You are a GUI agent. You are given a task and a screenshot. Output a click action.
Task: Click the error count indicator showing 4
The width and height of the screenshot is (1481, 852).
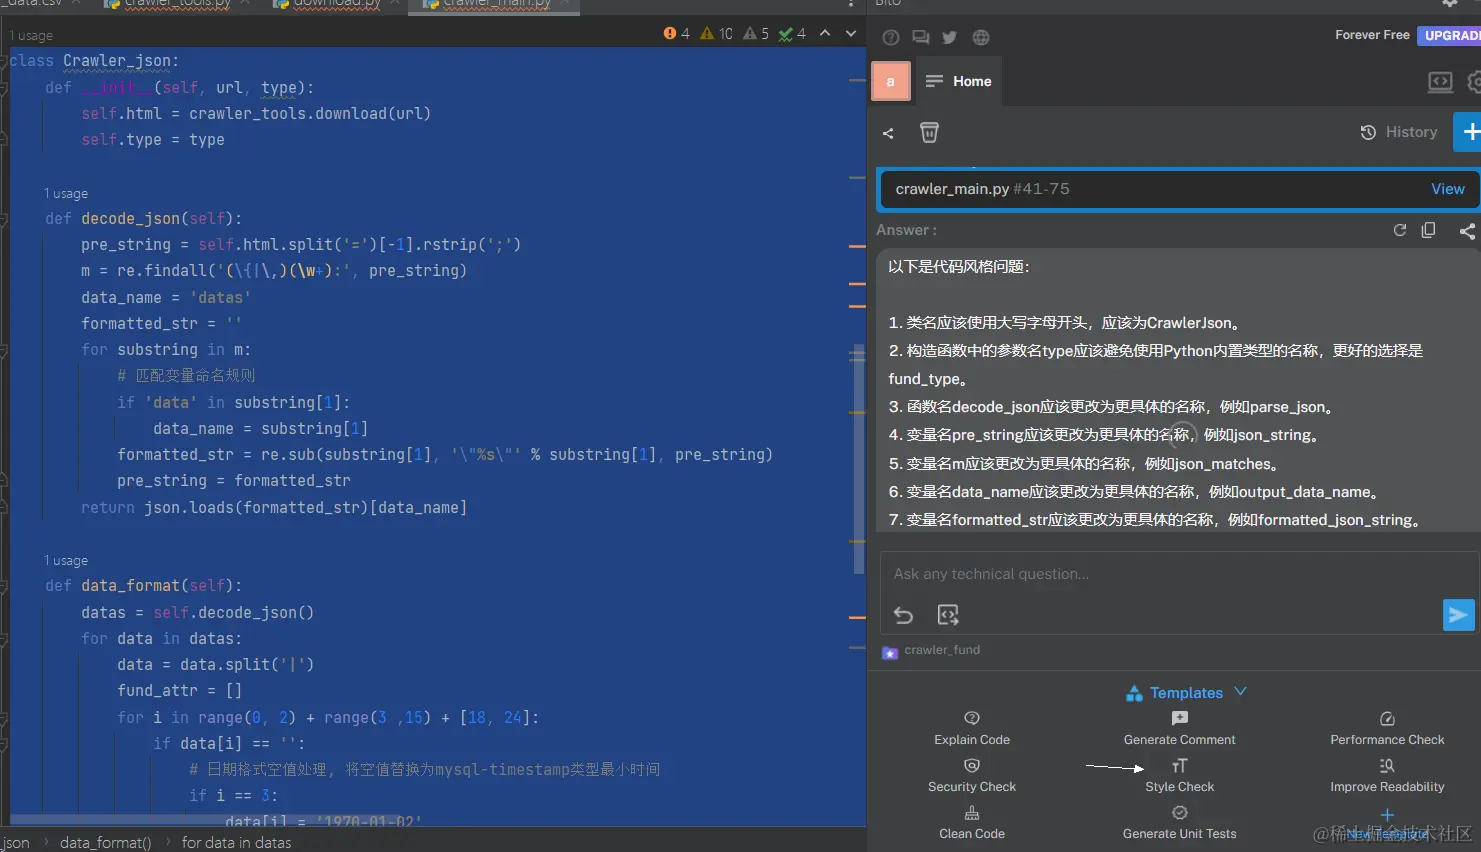click(677, 33)
